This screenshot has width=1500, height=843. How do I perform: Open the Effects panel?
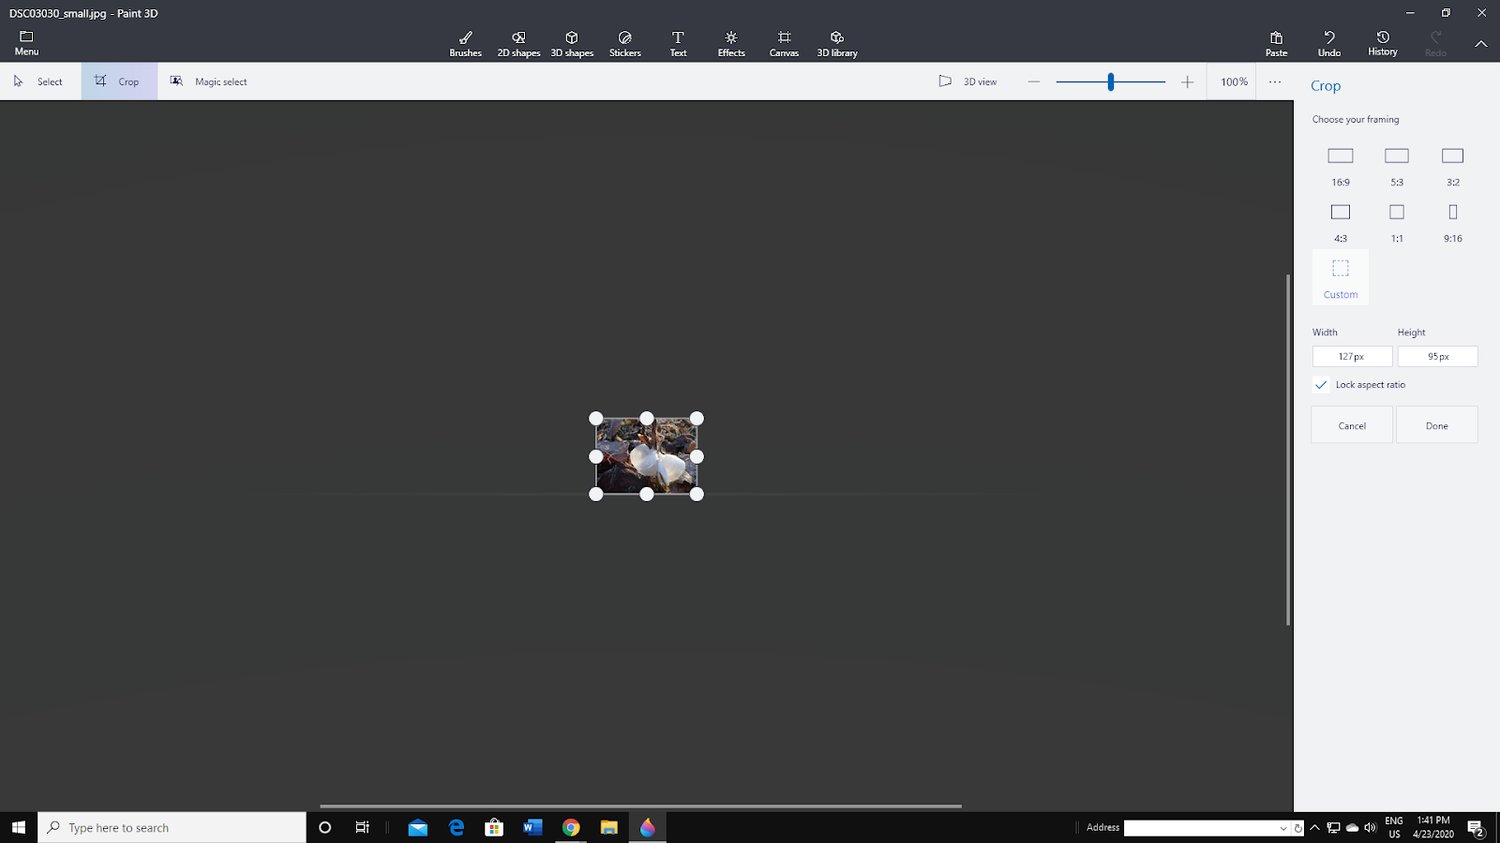point(731,43)
